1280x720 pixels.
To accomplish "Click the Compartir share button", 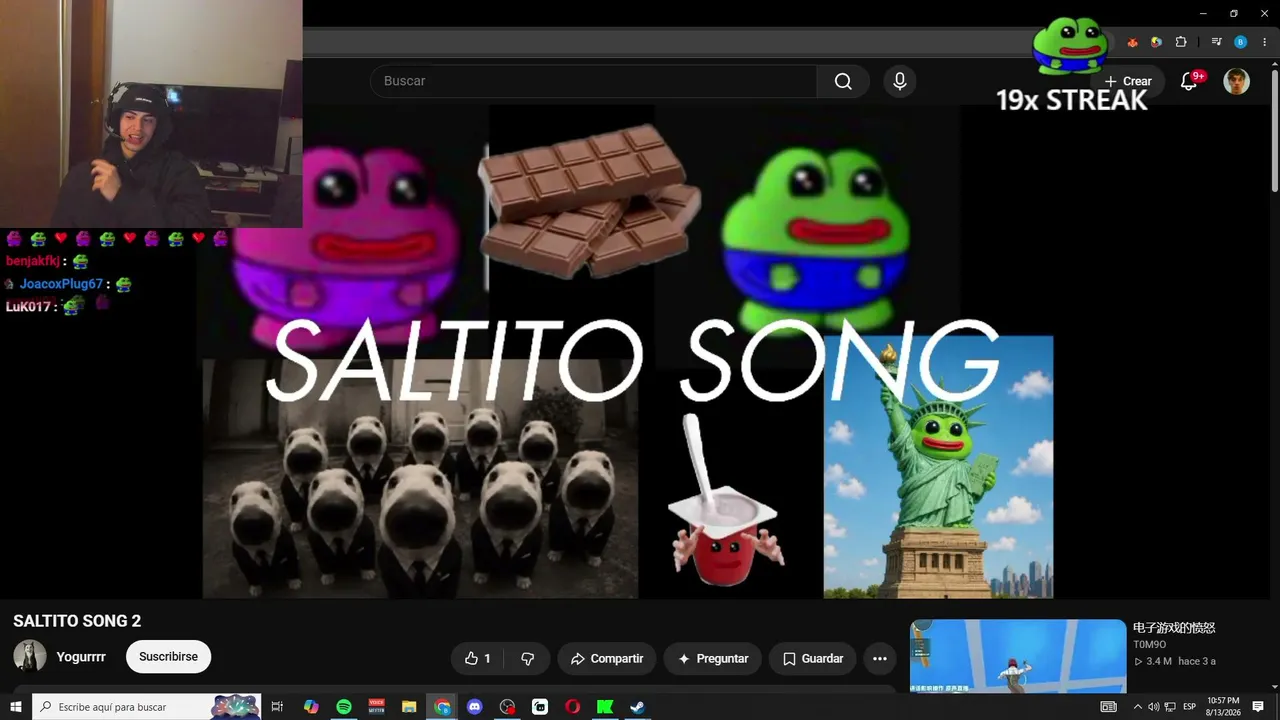I will (607, 659).
